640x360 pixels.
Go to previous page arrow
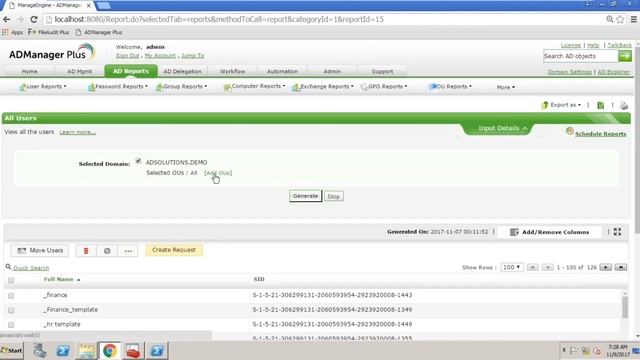click(x=547, y=267)
